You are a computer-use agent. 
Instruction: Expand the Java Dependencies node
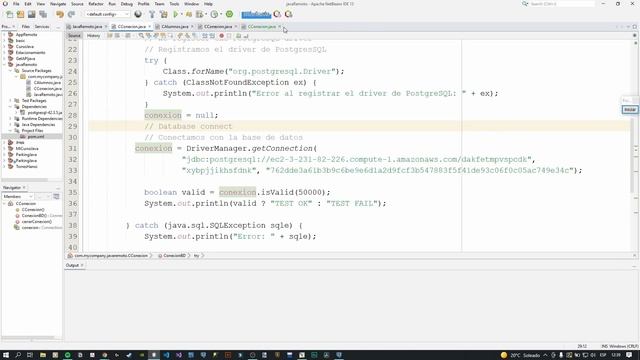coord(11,124)
